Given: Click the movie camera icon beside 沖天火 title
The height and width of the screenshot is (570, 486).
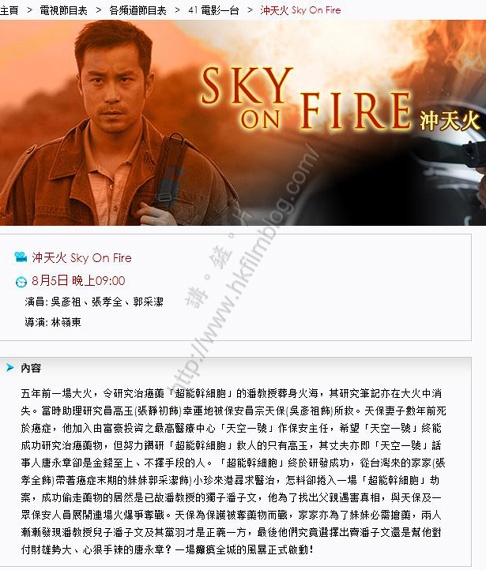Looking at the screenshot, I should (21, 257).
